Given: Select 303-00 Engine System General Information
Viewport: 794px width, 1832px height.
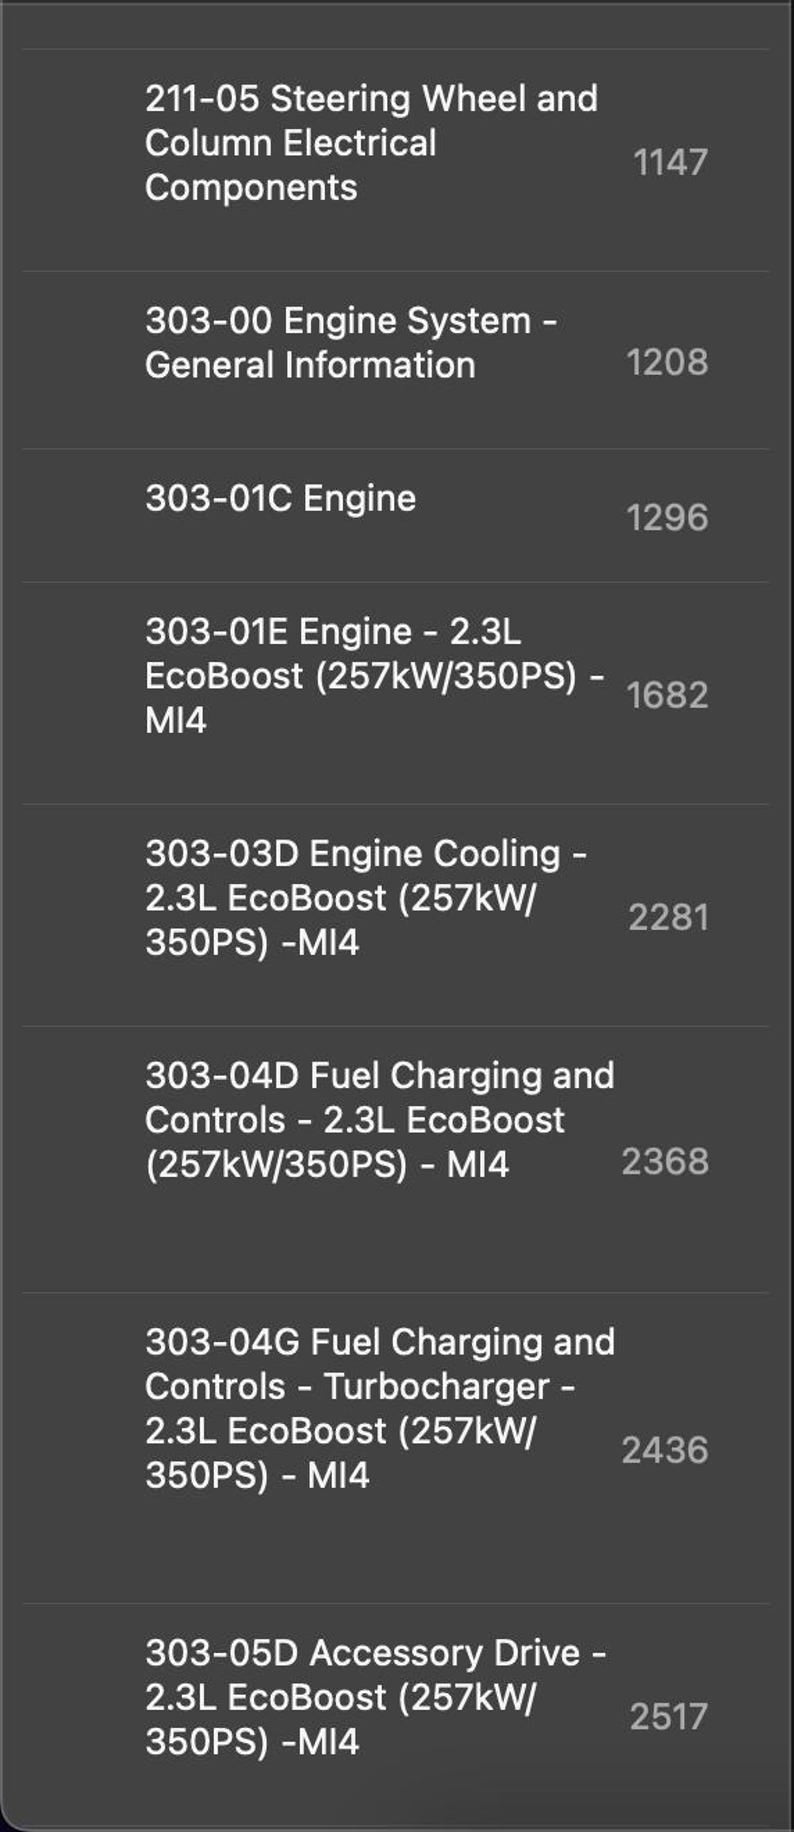Looking at the screenshot, I should (x=350, y=343).
